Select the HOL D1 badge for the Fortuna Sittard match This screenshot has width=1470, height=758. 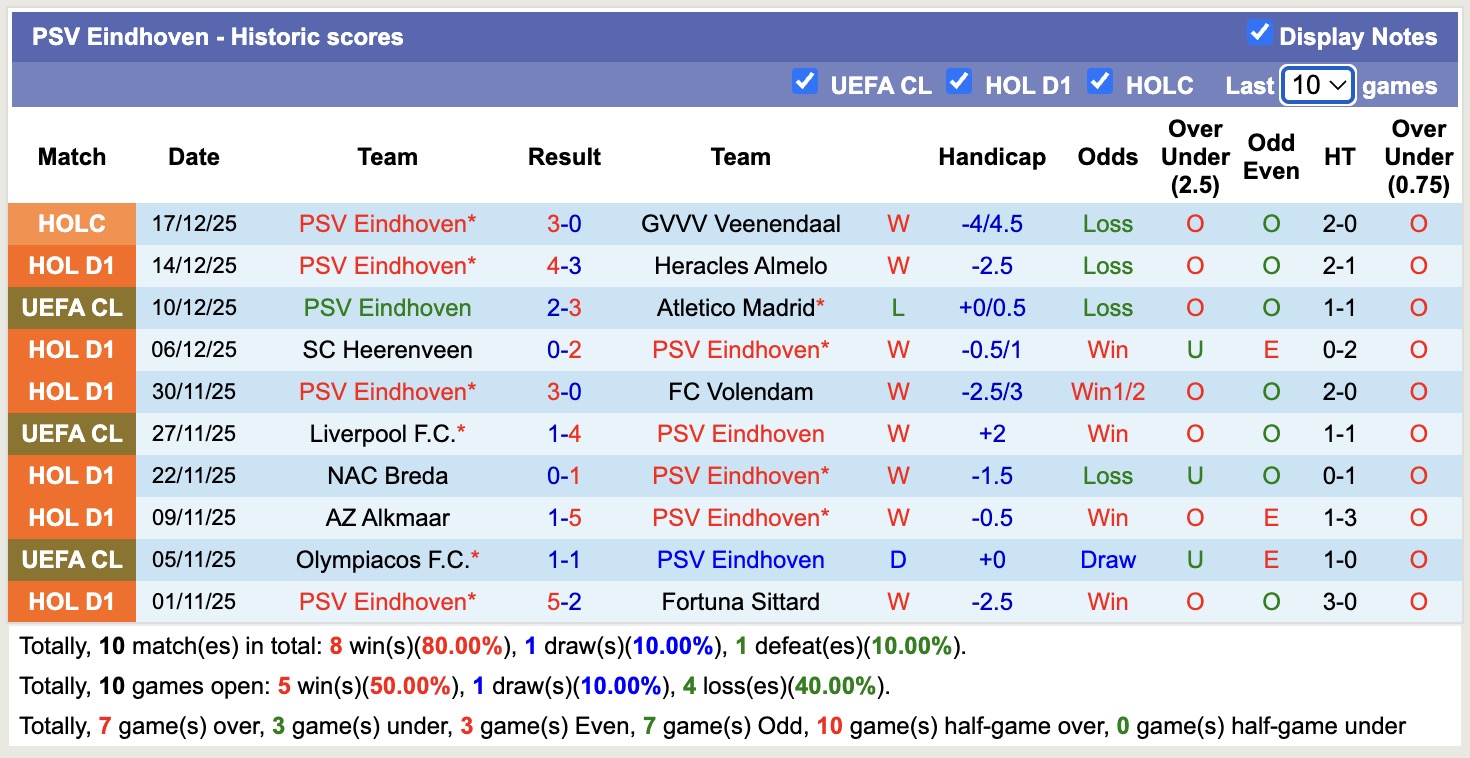coord(71,601)
